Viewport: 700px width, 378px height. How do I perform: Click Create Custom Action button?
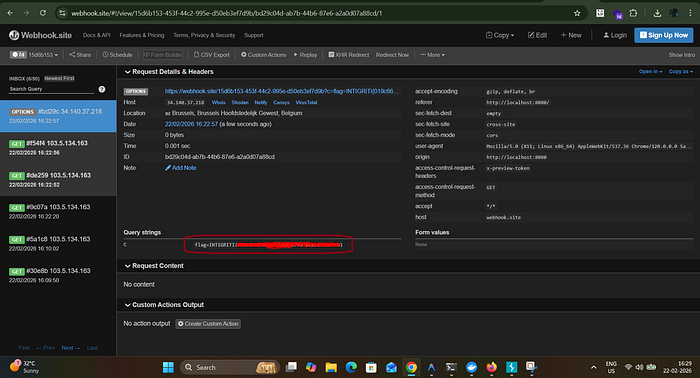click(x=208, y=324)
